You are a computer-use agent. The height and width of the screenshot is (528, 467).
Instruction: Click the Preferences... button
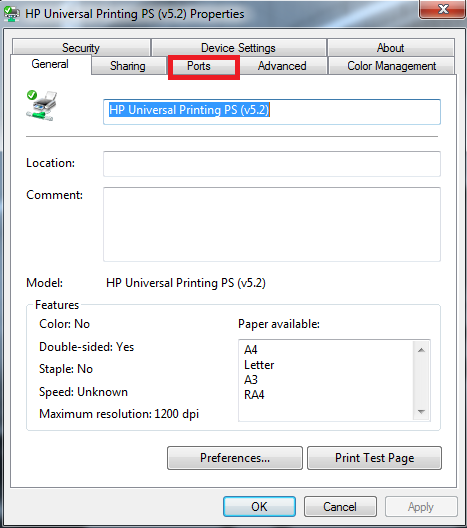[x=235, y=458]
